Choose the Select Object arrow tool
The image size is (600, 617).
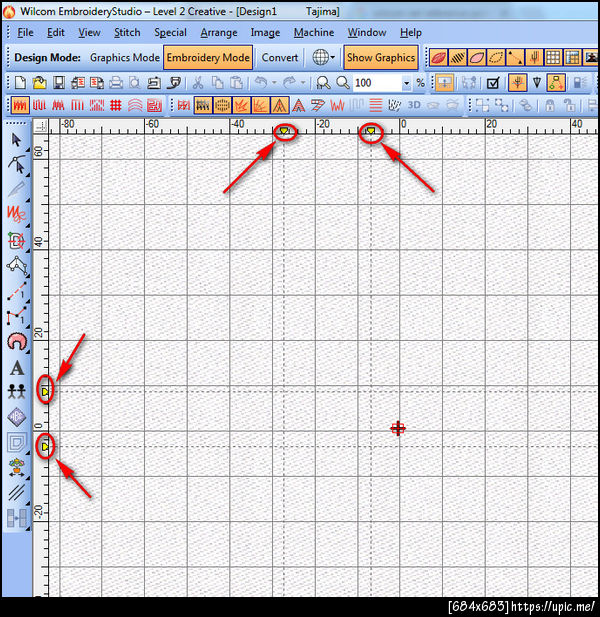[x=17, y=140]
